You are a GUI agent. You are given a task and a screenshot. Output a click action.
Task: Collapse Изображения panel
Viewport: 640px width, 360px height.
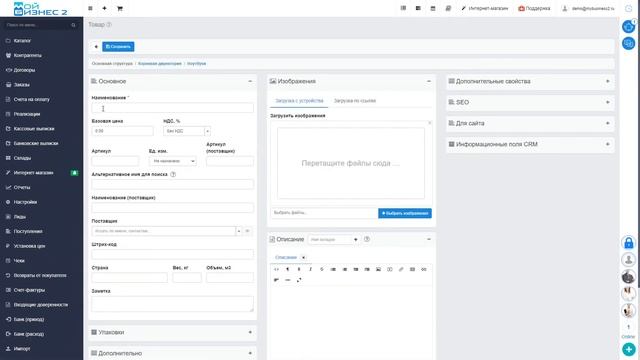pyautogui.click(x=429, y=81)
